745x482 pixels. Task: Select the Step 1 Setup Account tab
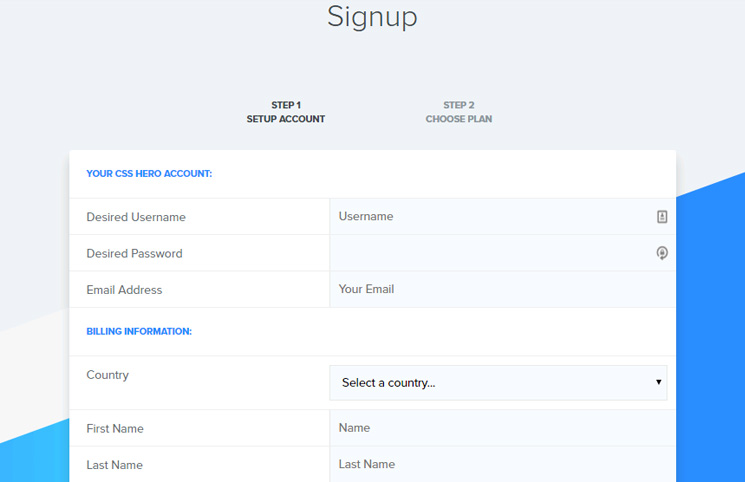(286, 112)
